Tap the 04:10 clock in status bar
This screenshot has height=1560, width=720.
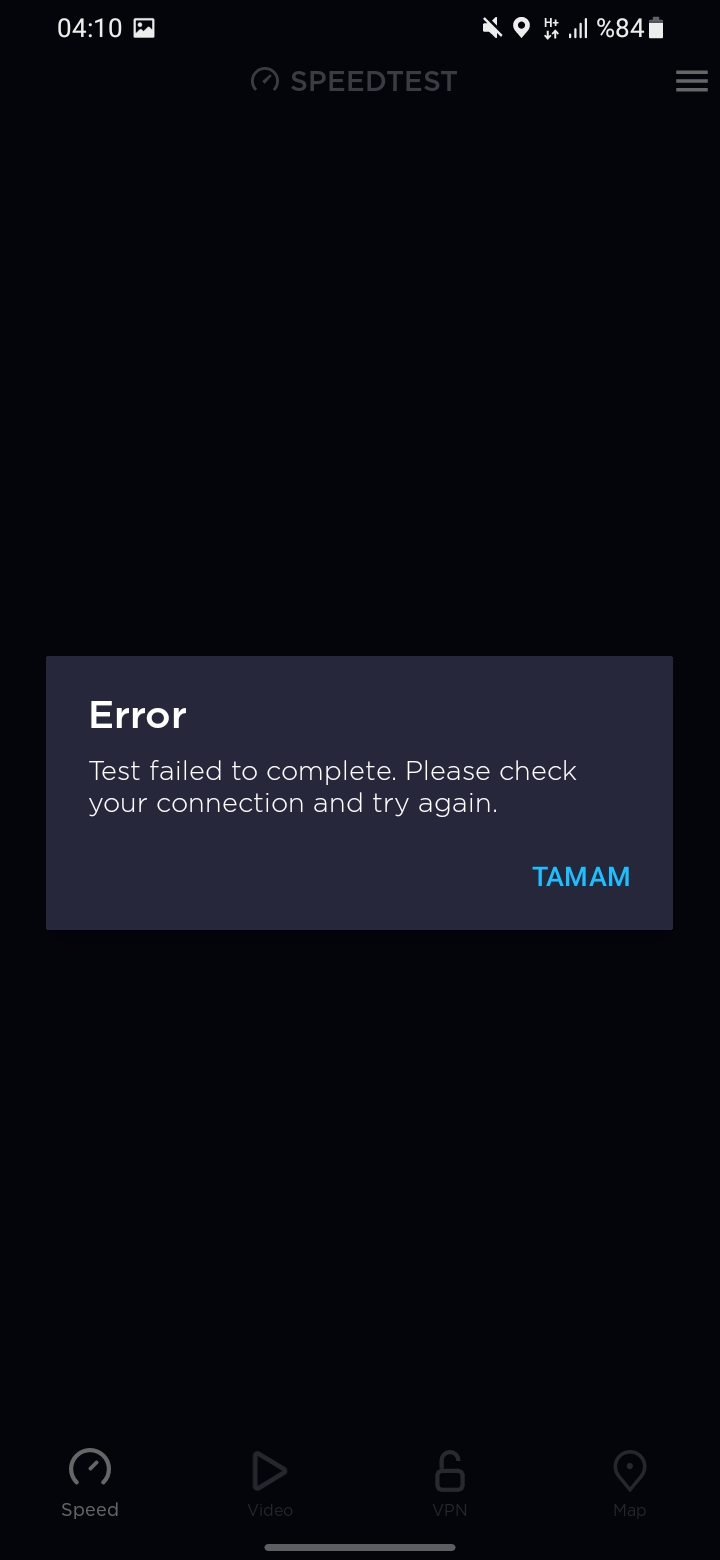coord(89,28)
